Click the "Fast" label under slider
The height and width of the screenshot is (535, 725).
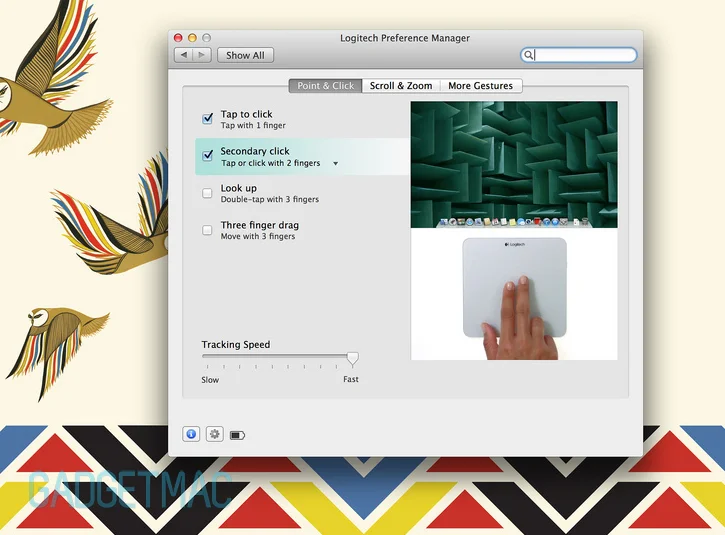(x=350, y=379)
